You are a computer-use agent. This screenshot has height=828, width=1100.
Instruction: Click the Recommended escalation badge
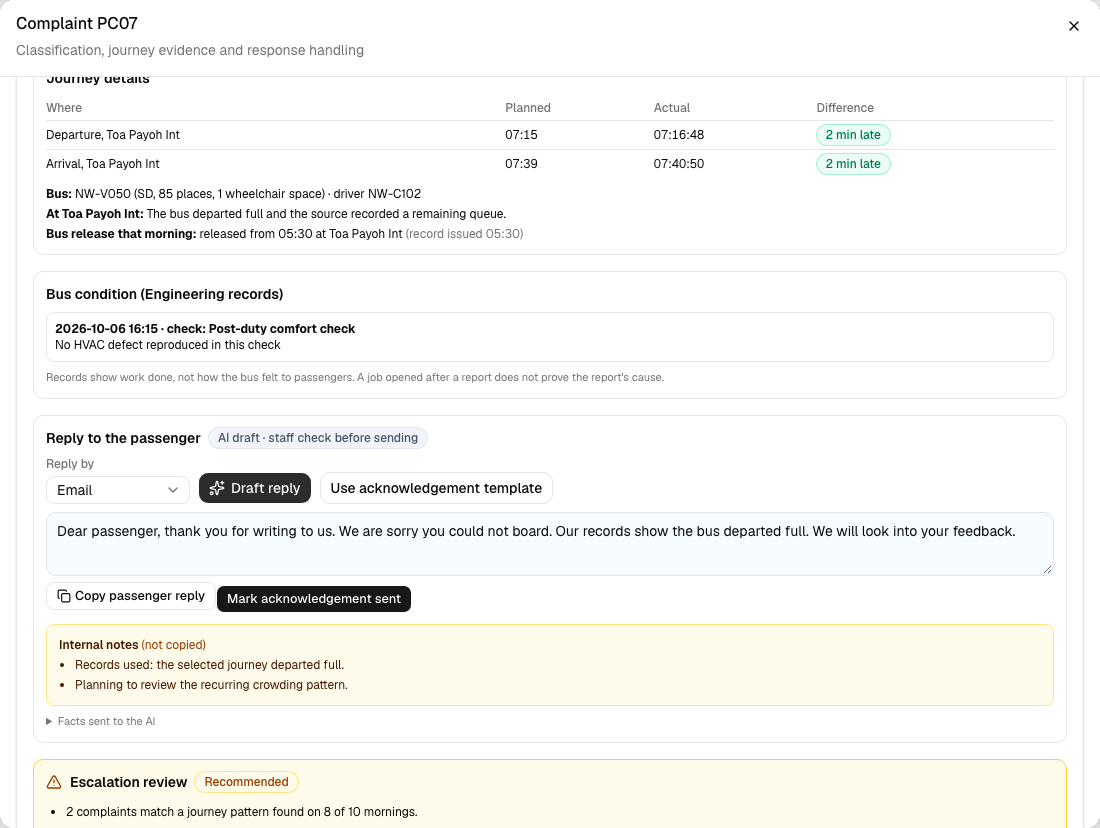(x=246, y=782)
